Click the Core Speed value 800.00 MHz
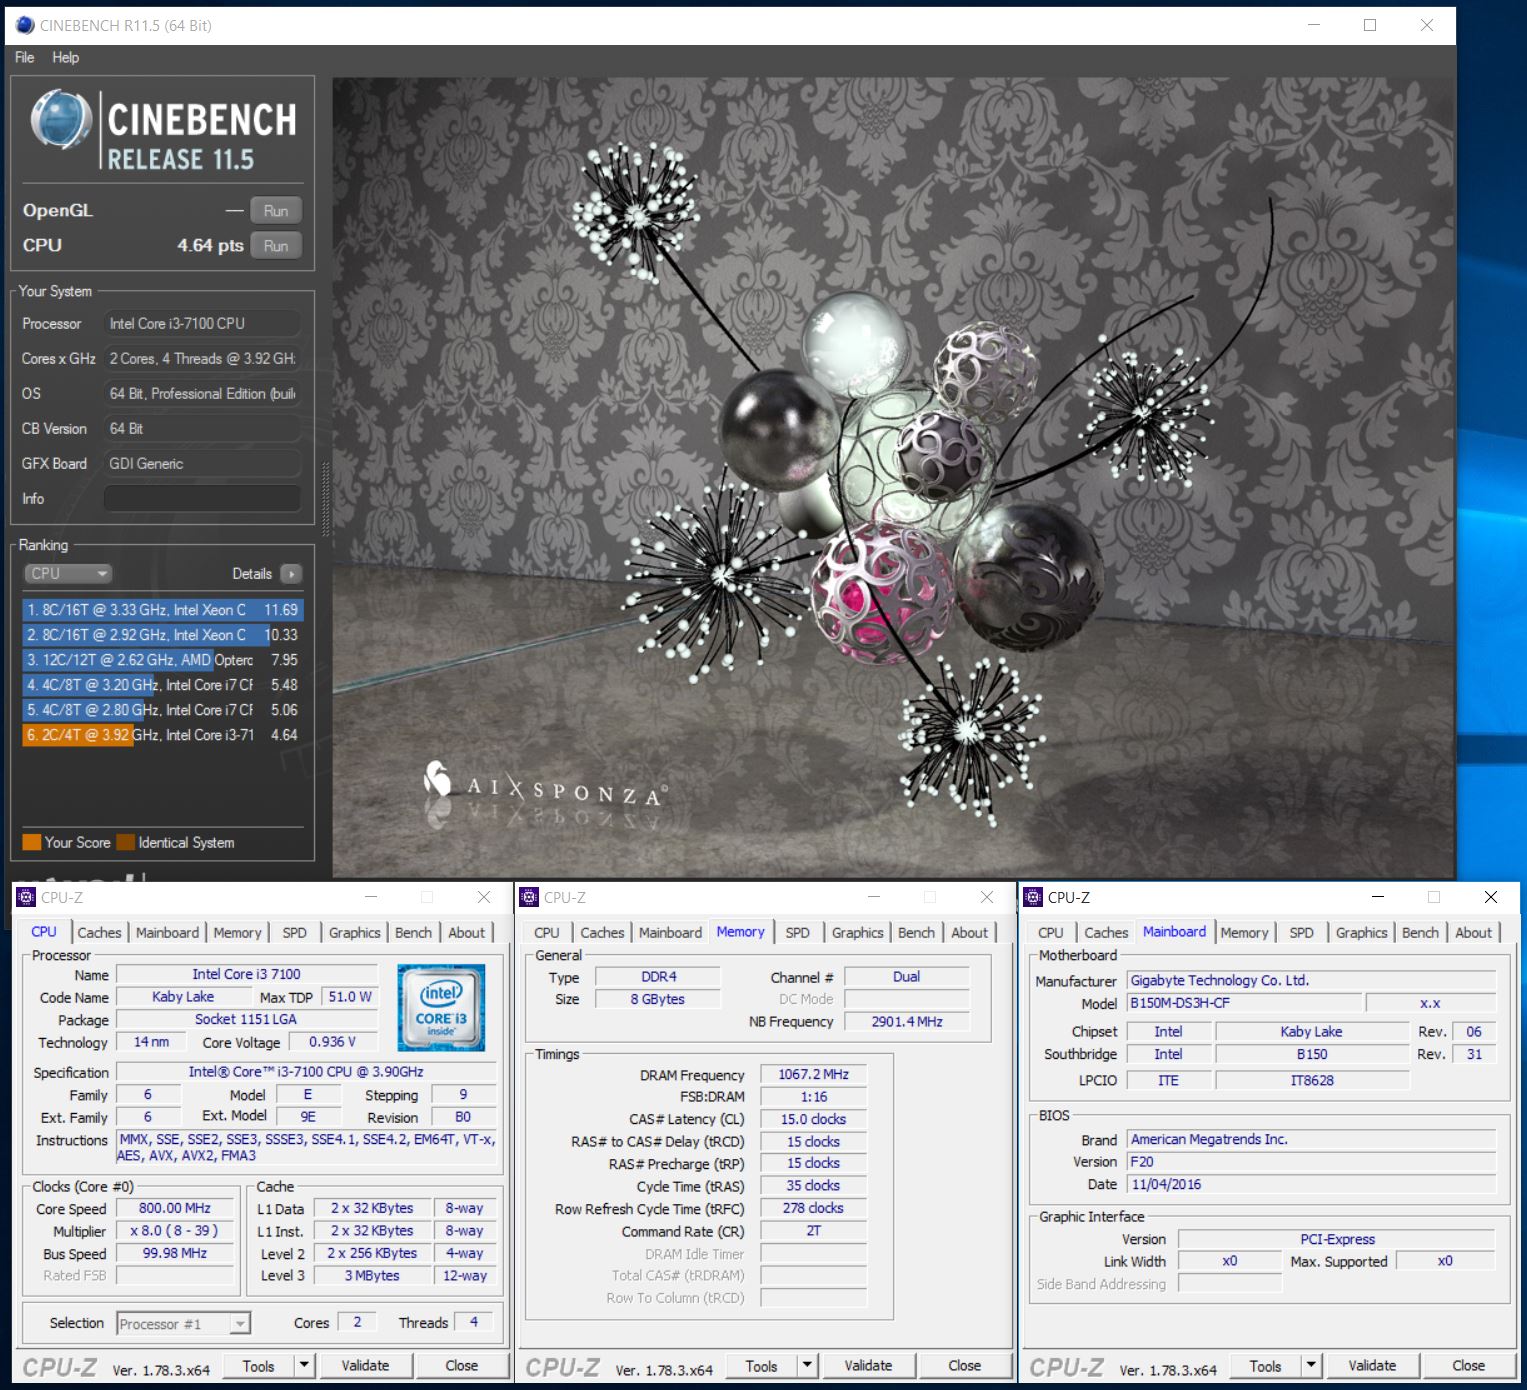 coord(175,1208)
